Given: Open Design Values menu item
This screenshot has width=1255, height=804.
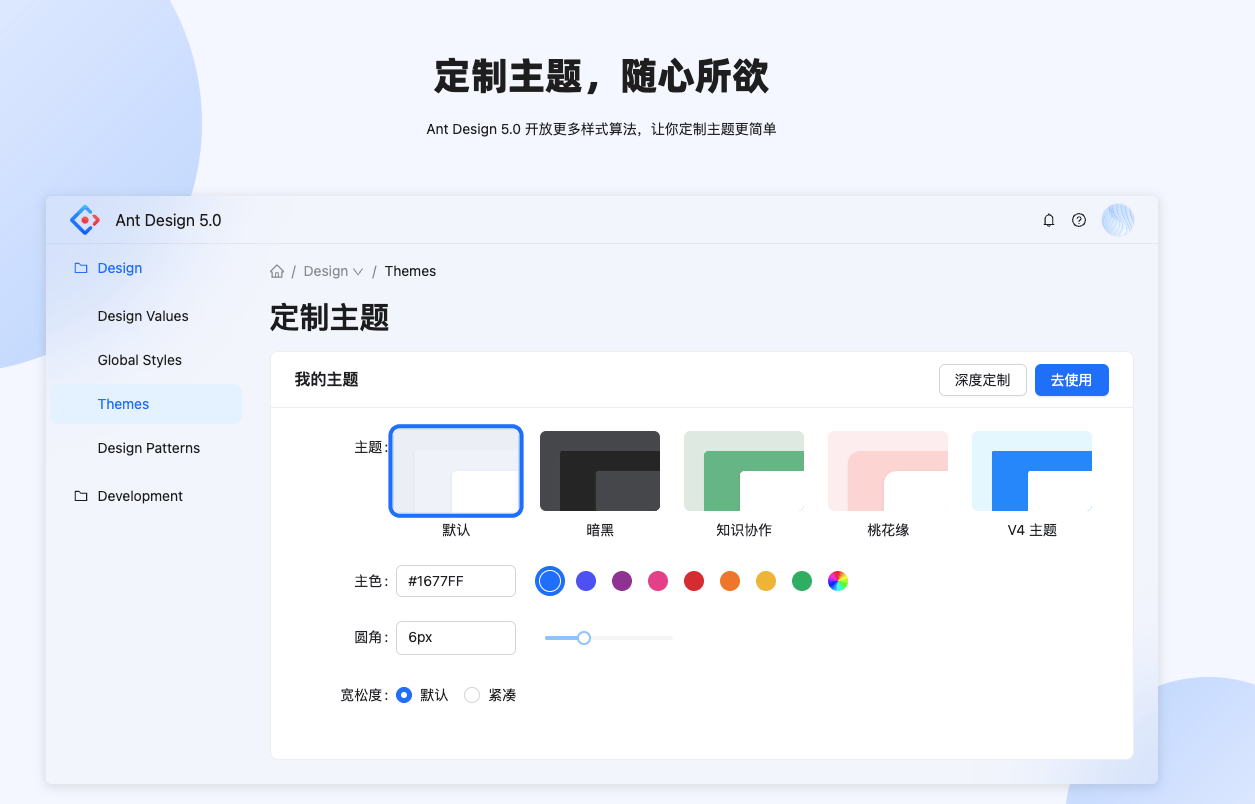Looking at the screenshot, I should (x=146, y=316).
